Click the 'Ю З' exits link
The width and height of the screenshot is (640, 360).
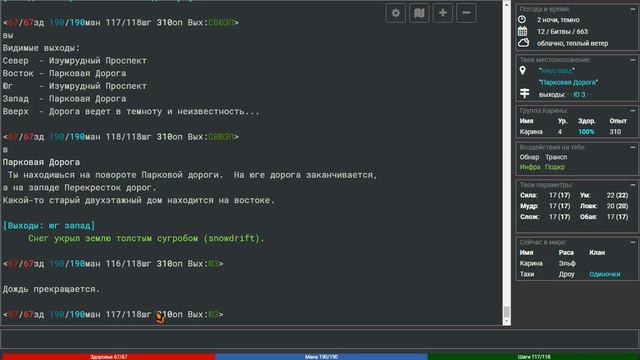pos(579,94)
